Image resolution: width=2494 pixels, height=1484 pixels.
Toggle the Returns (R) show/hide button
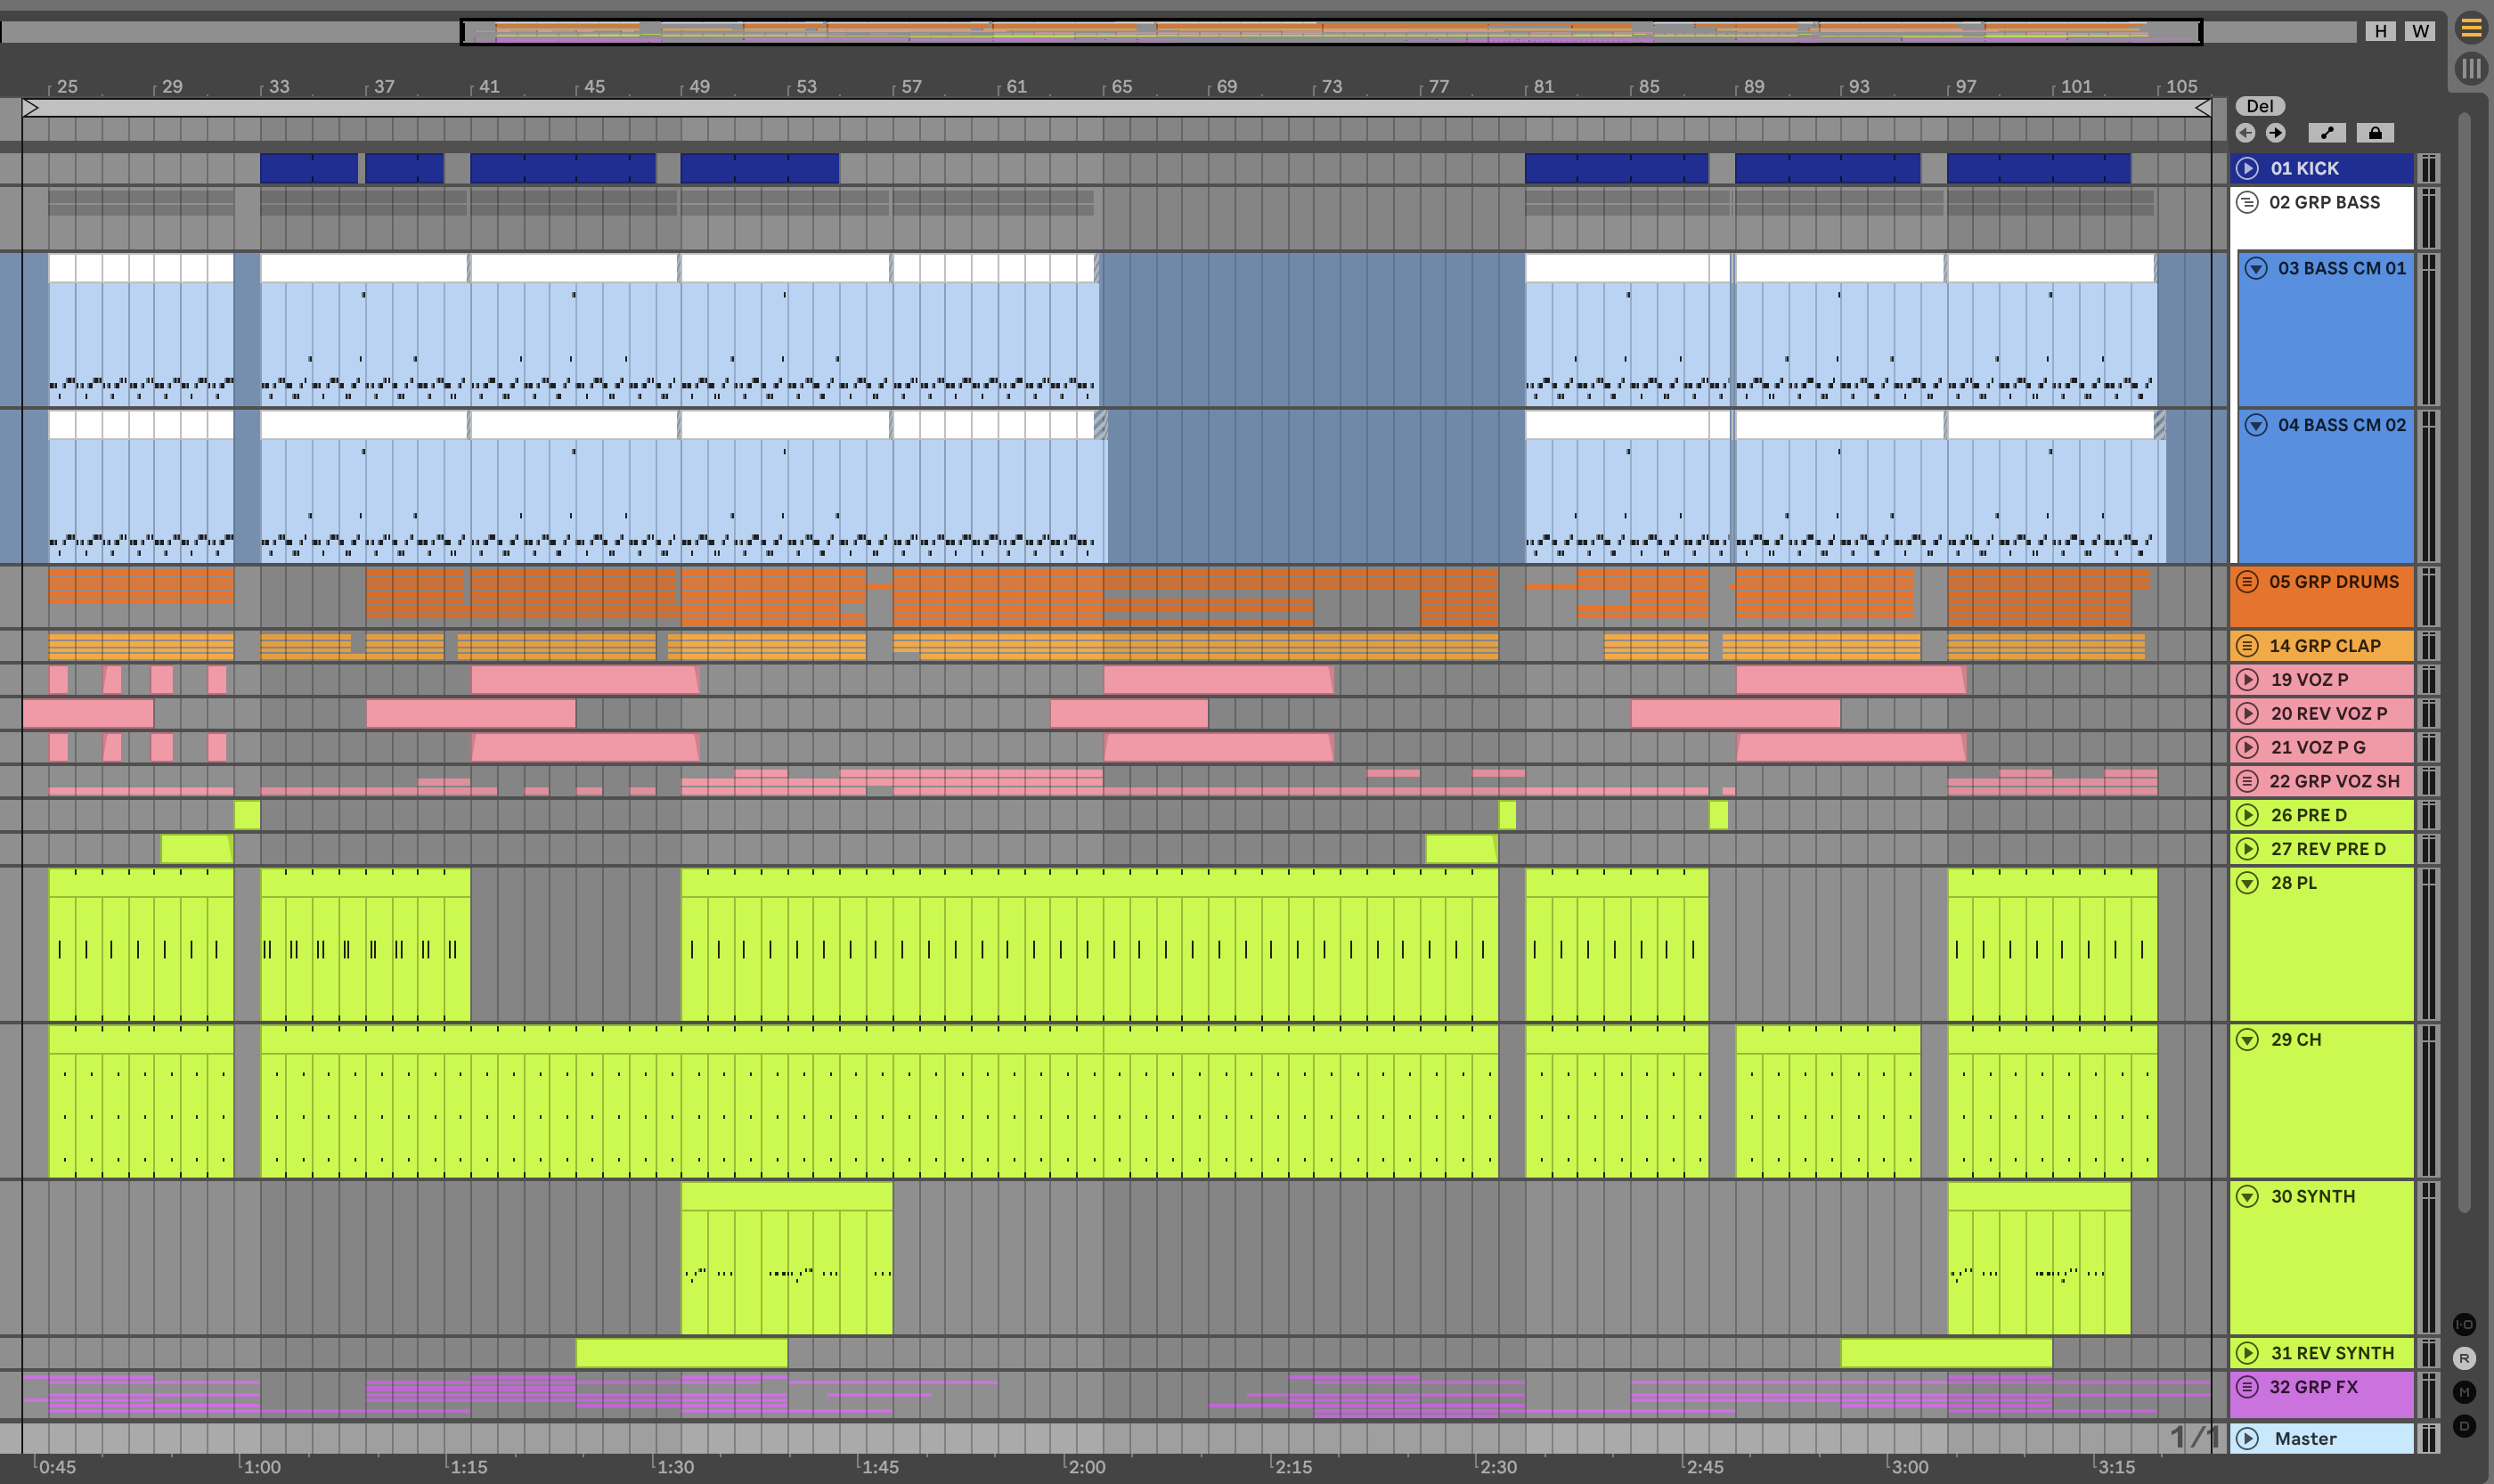point(2464,1359)
